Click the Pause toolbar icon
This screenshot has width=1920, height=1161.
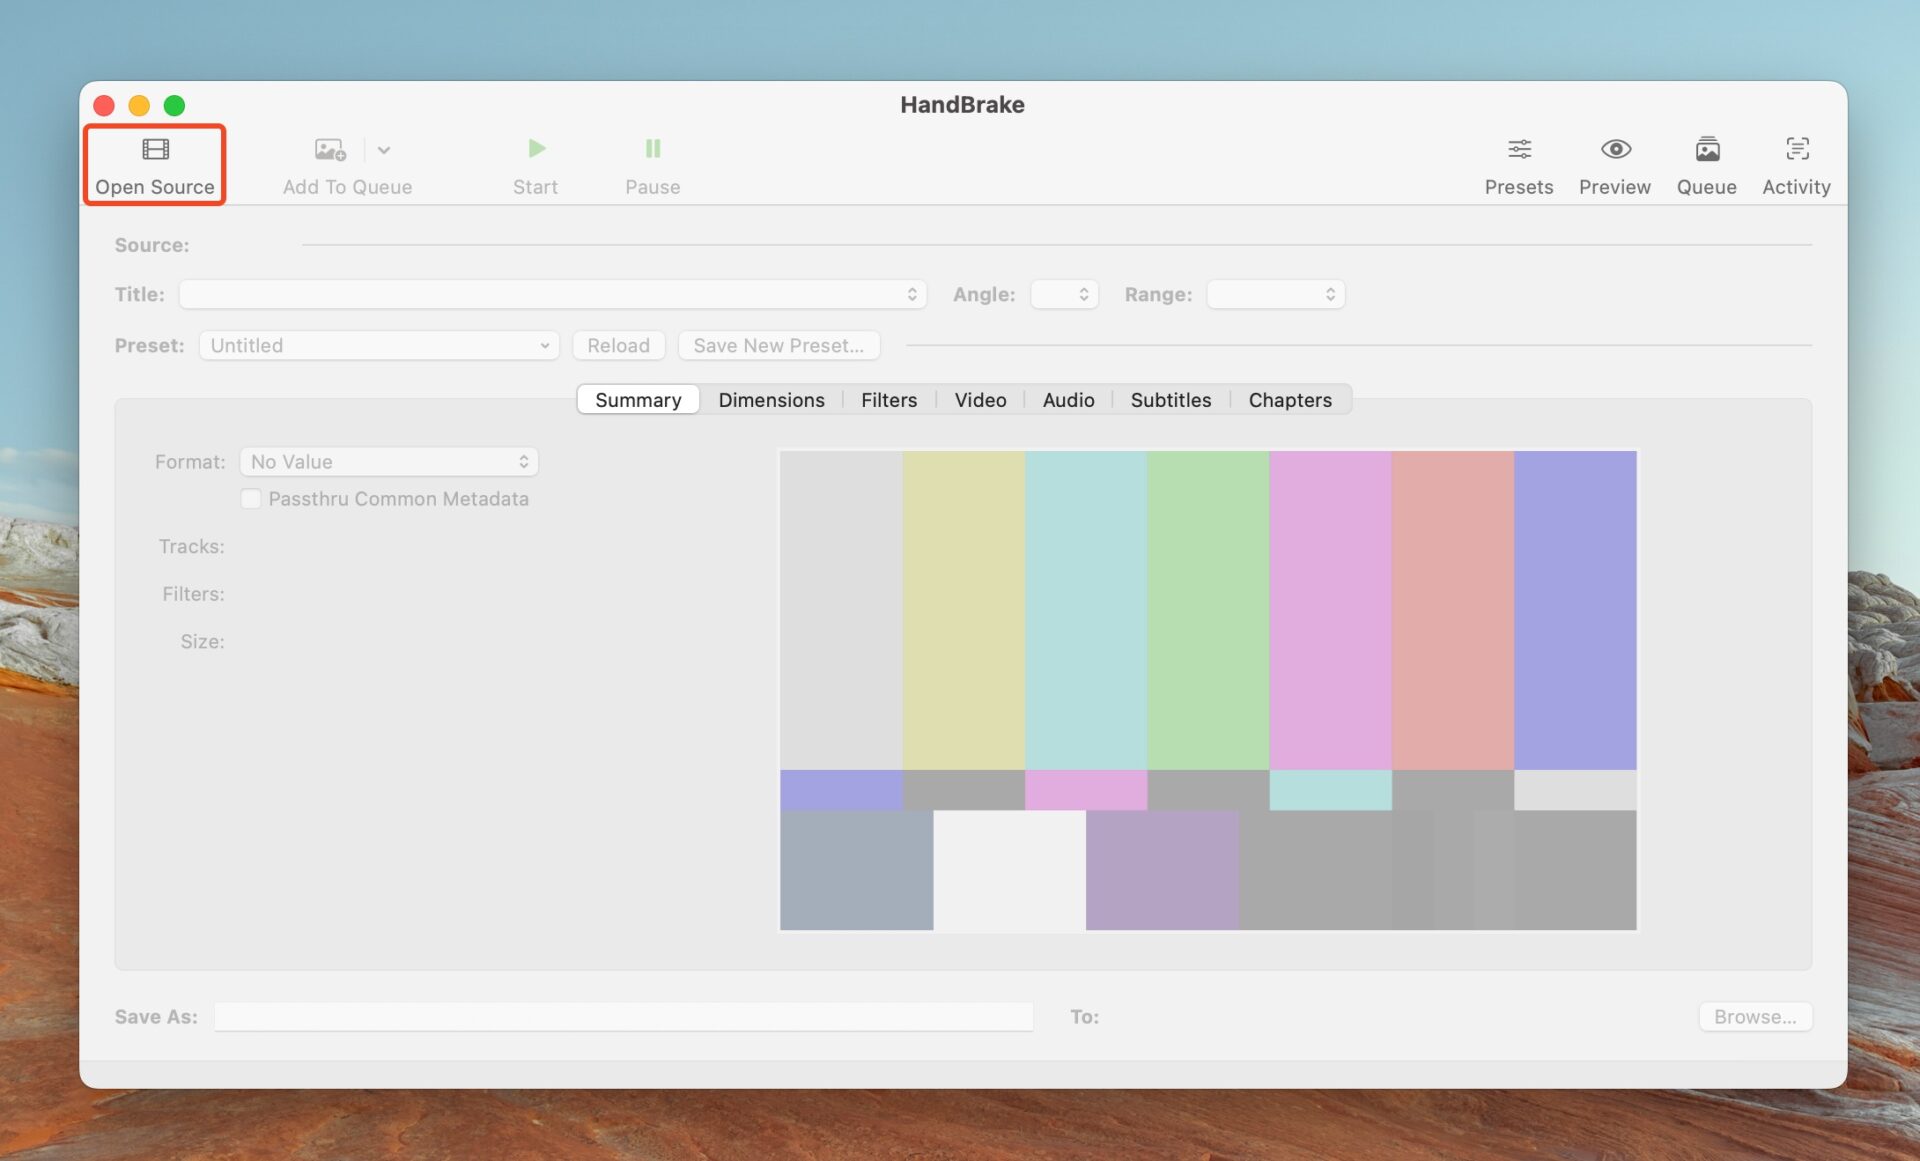tap(653, 149)
